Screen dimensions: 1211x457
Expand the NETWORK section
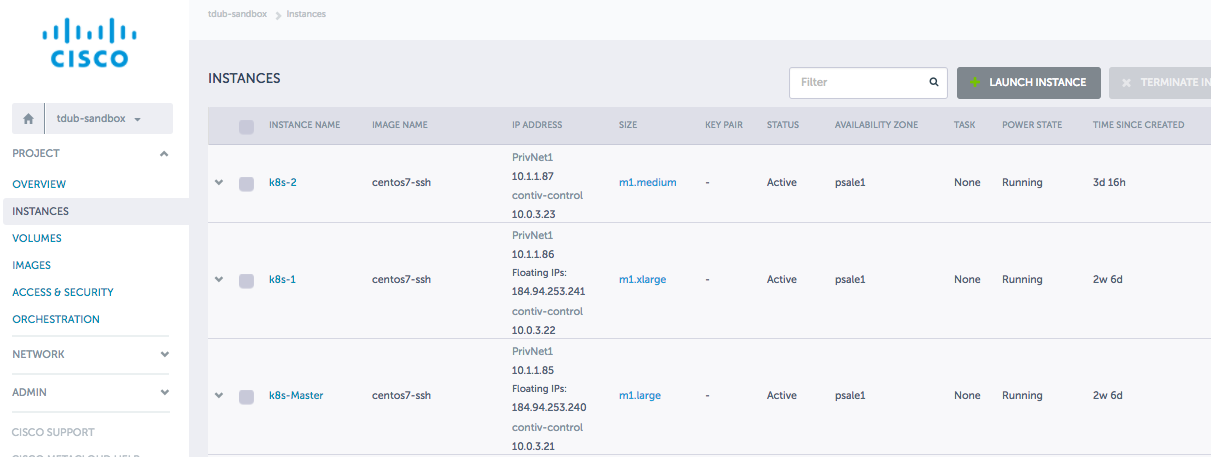click(164, 355)
